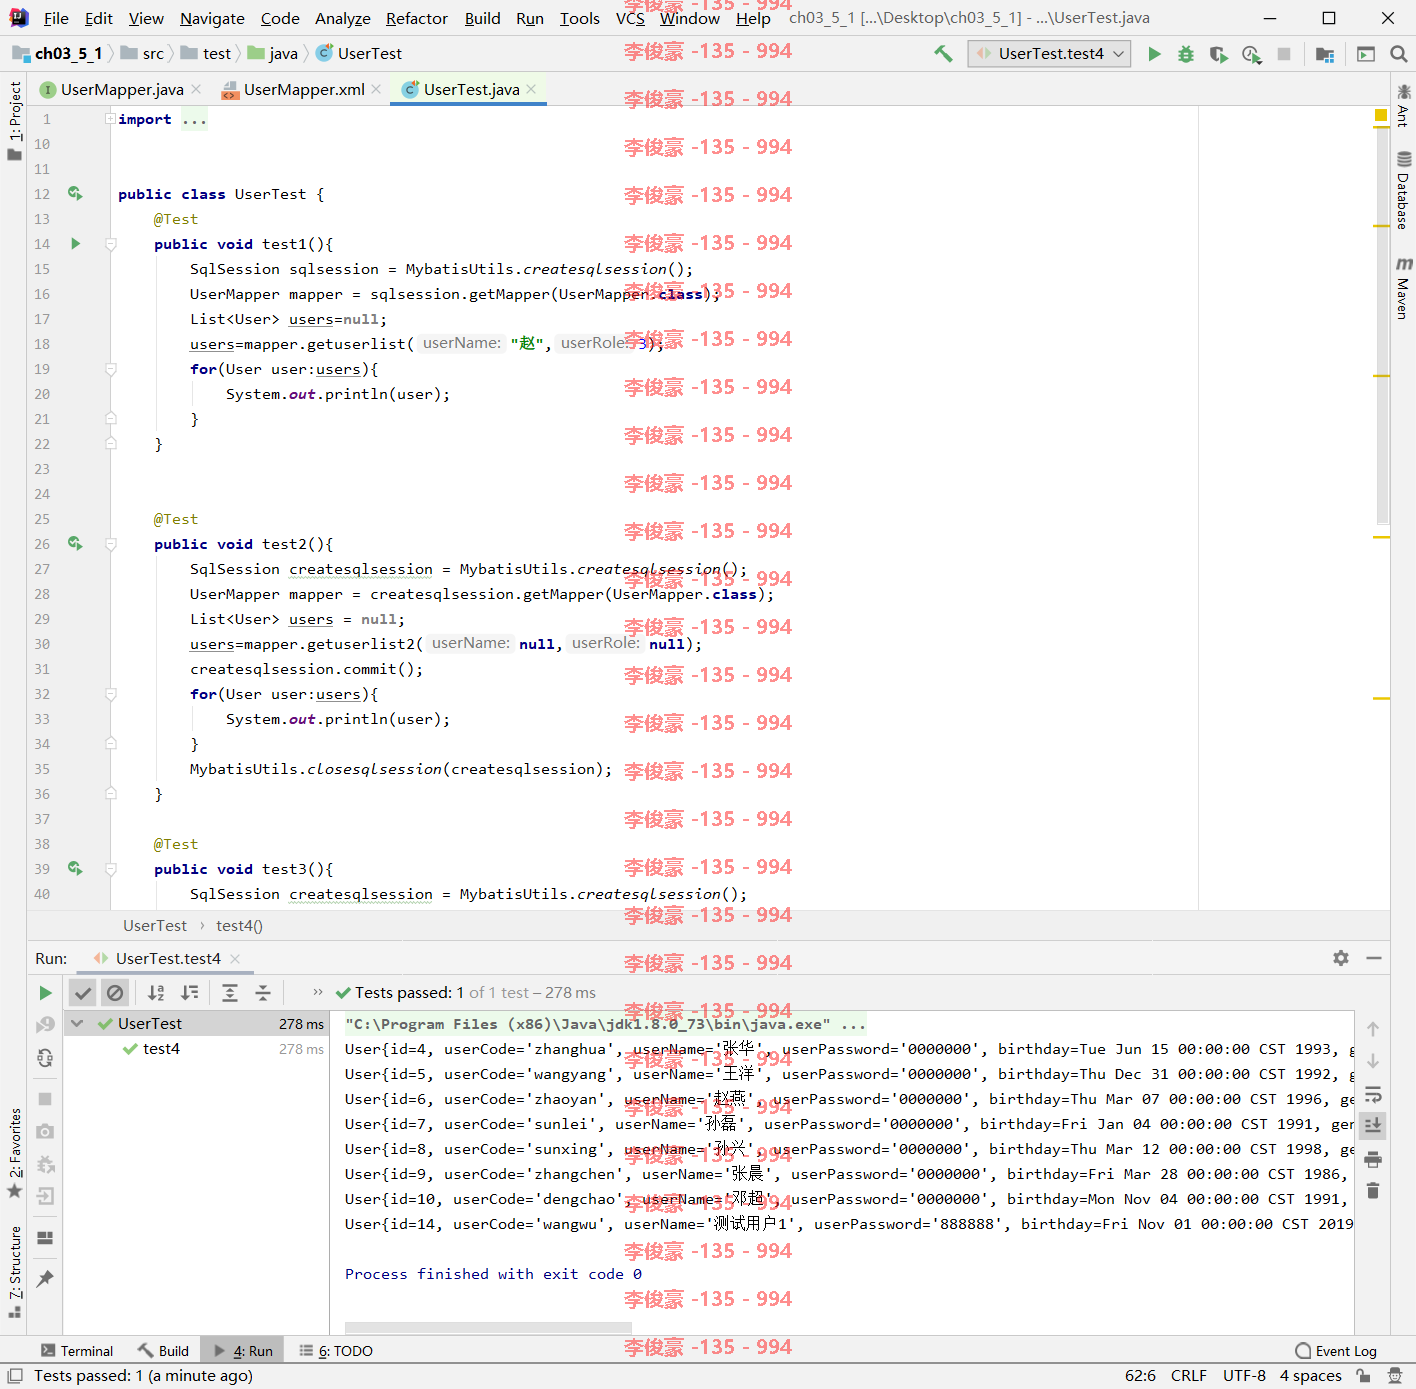Toggle Show Passed tests checkmark button
The image size is (1416, 1389).
pos(83,993)
